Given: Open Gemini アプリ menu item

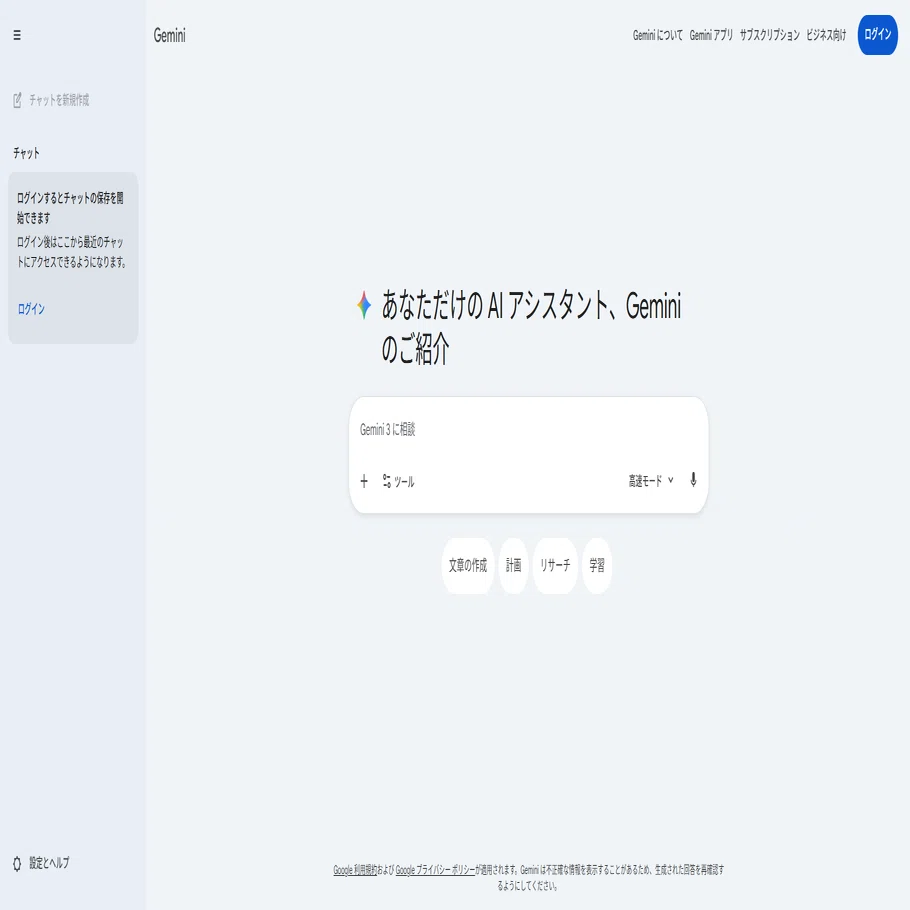Looking at the screenshot, I should coord(711,35).
